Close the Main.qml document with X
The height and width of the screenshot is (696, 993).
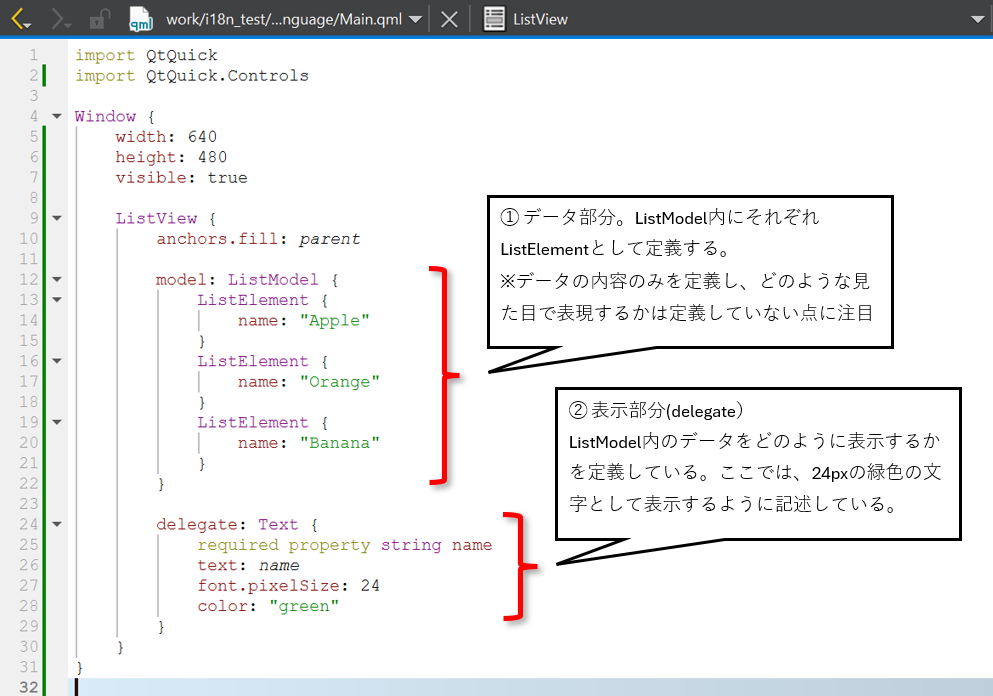tap(450, 19)
